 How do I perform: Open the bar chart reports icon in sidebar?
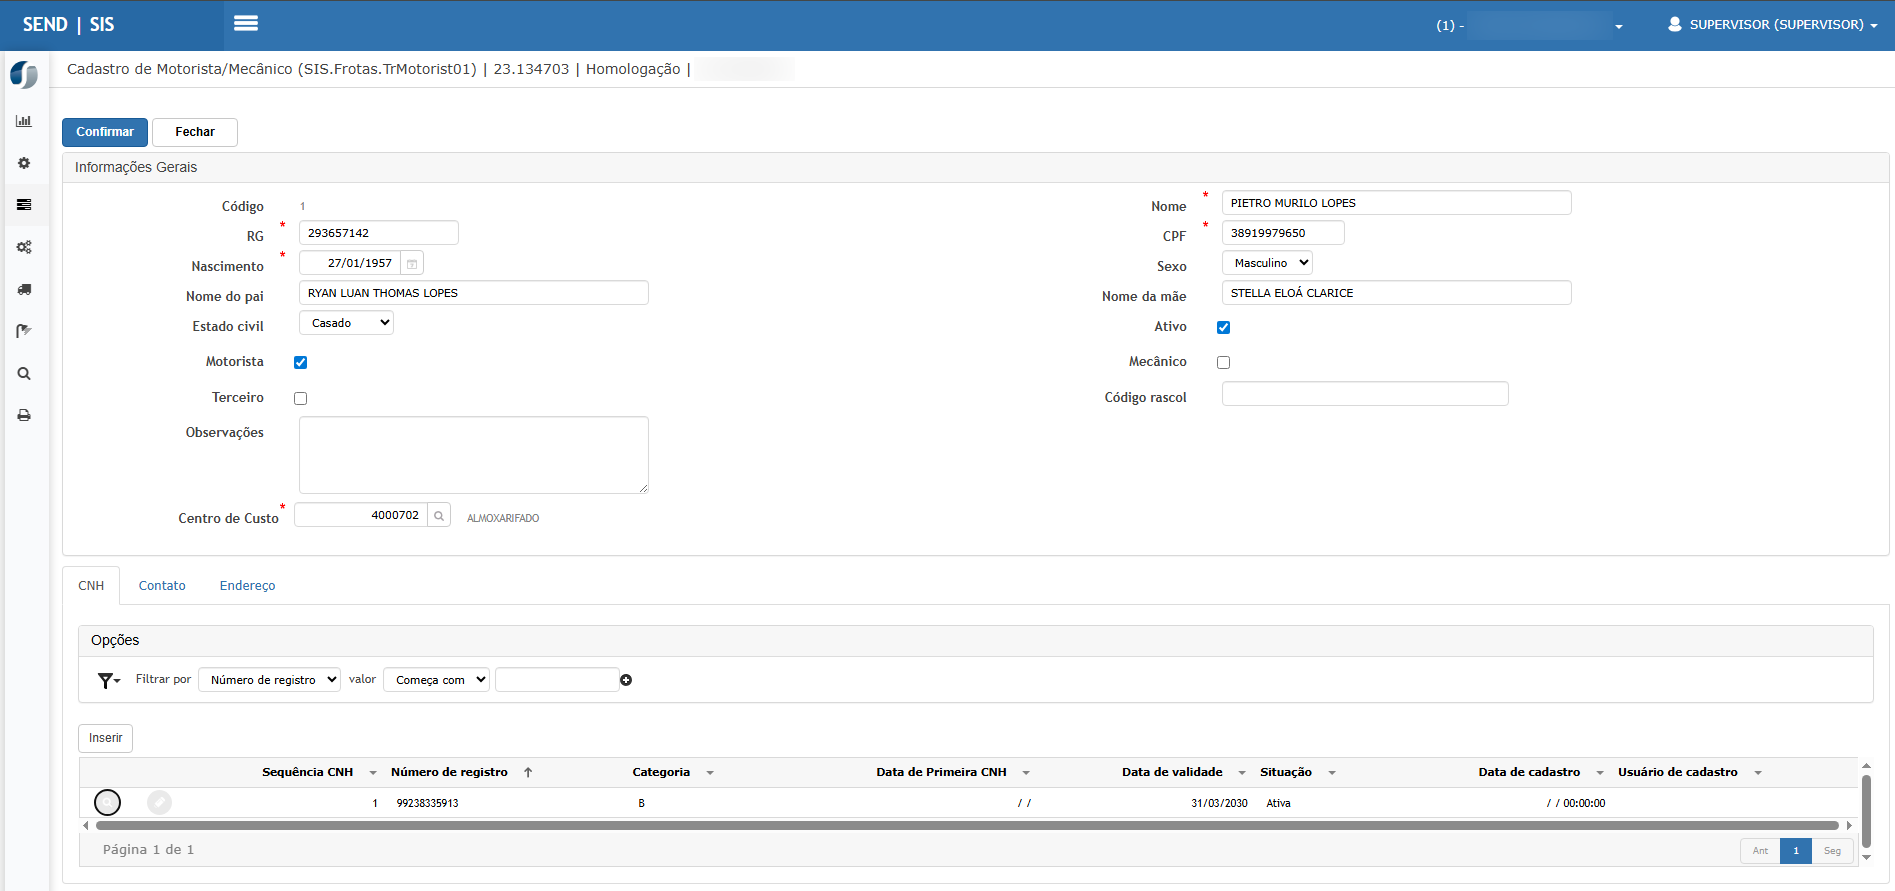click(24, 121)
